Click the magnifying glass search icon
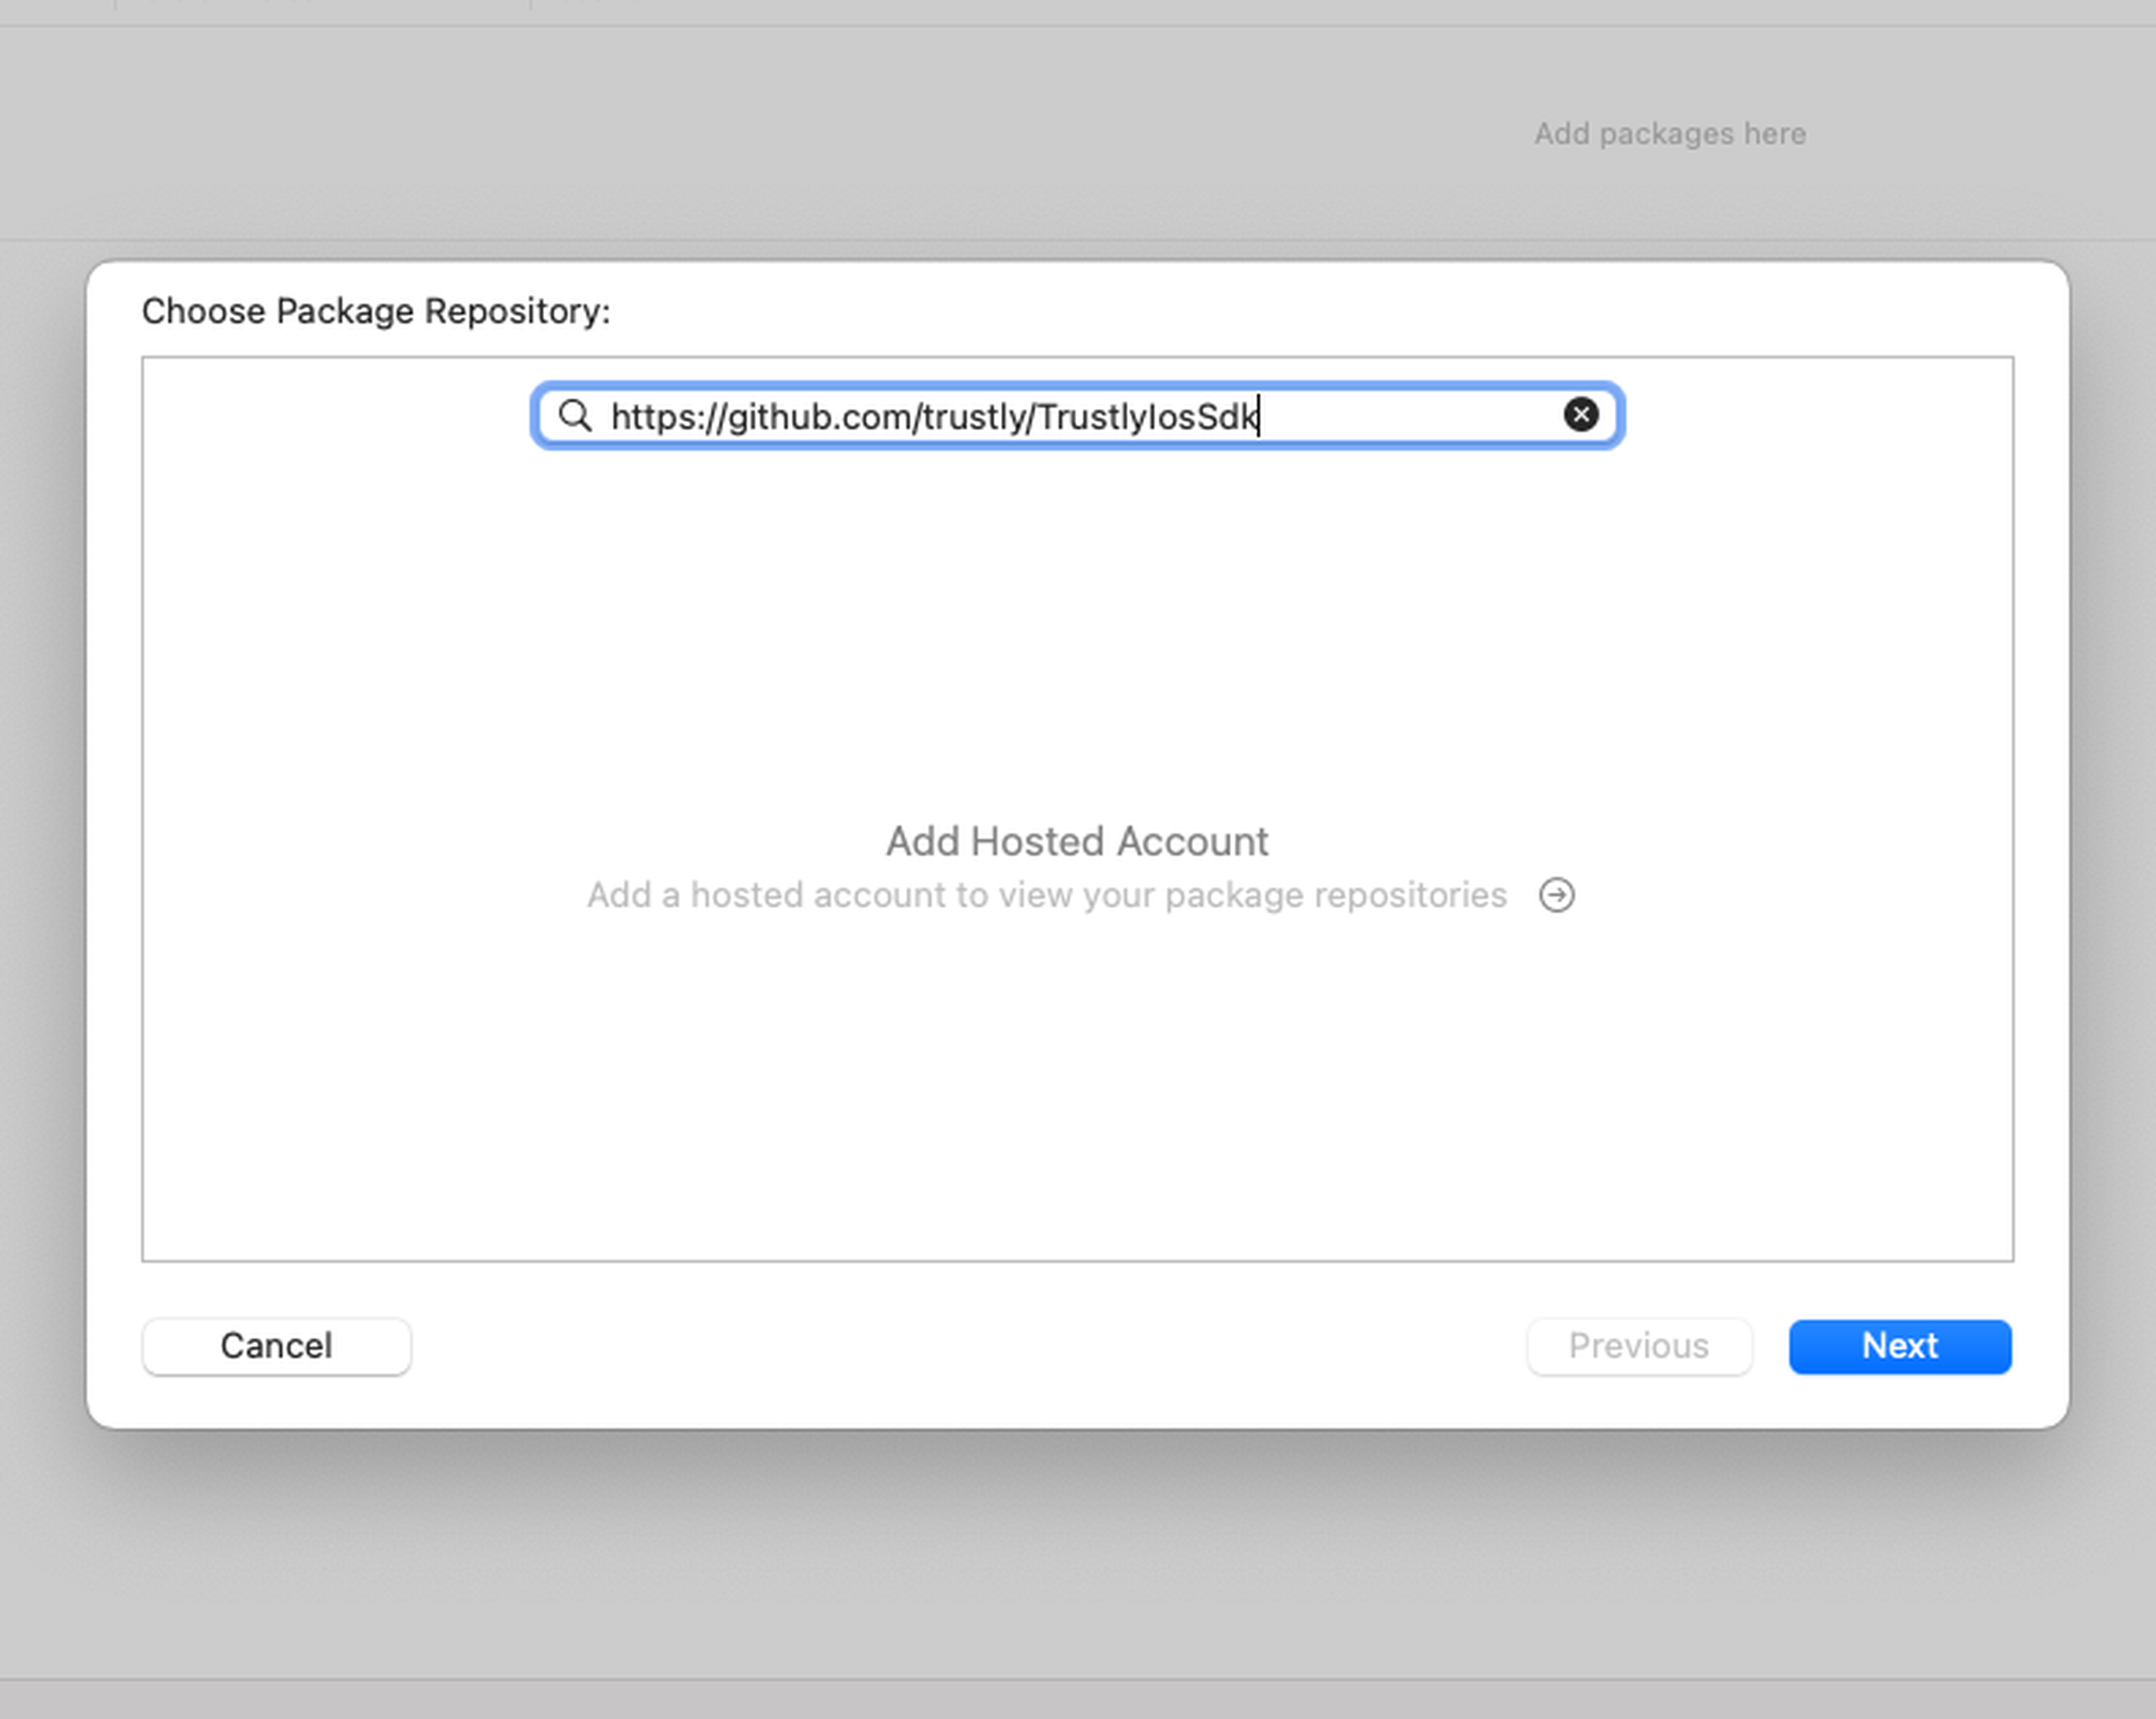The image size is (2156, 1719). [x=575, y=415]
